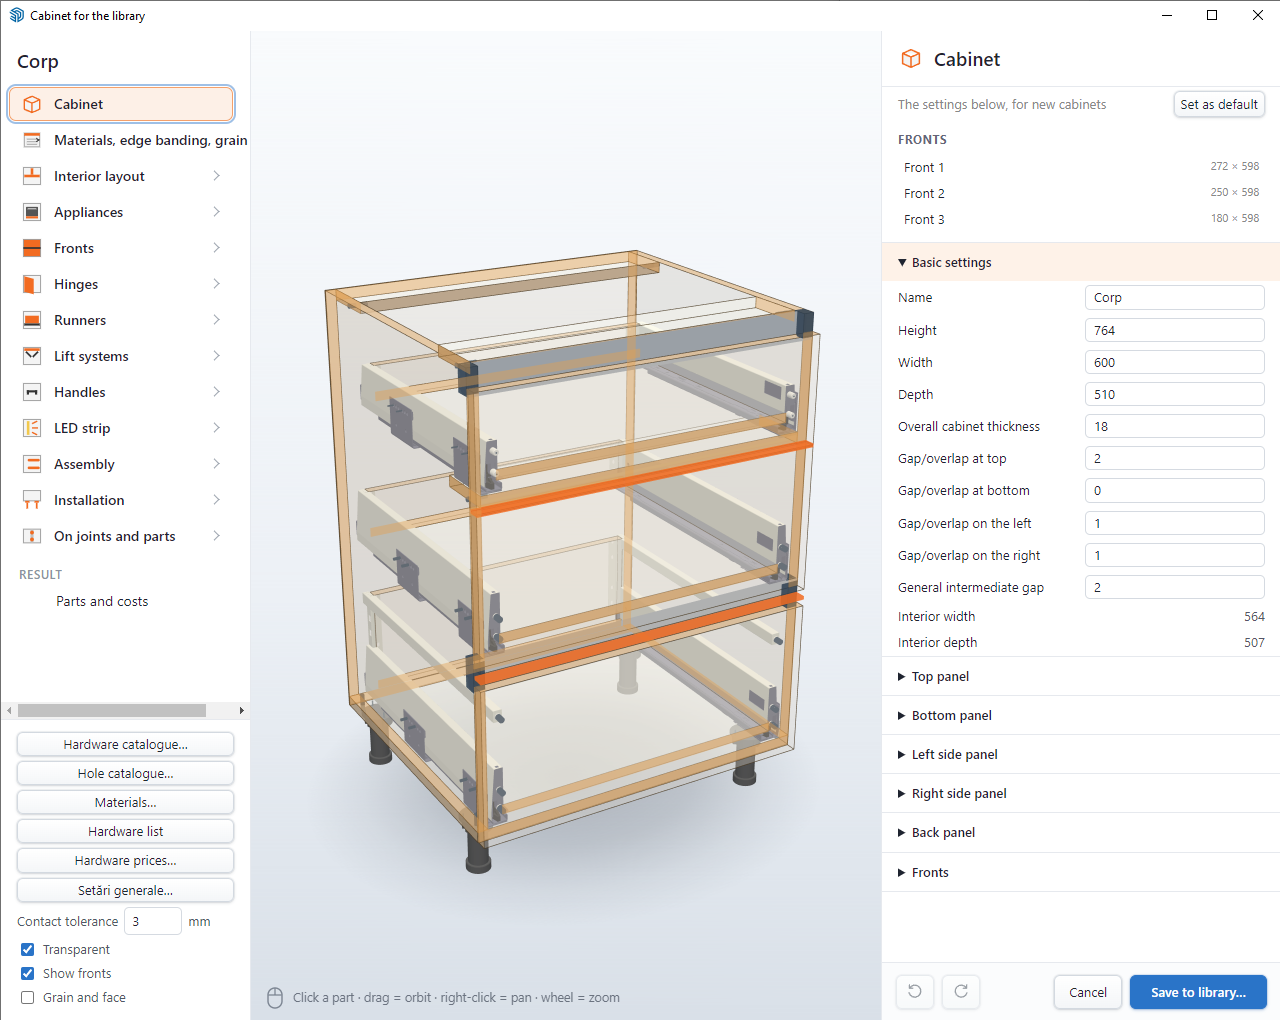Click the redo arrow button

pyautogui.click(x=961, y=991)
